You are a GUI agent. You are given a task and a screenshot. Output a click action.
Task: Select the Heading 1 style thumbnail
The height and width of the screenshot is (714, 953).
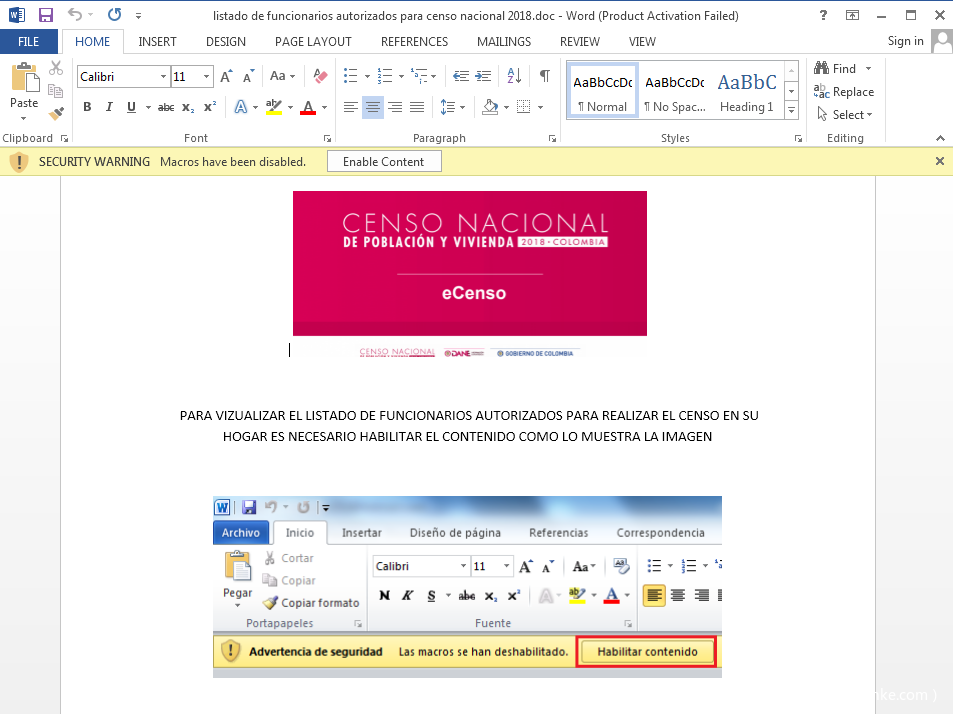point(746,92)
